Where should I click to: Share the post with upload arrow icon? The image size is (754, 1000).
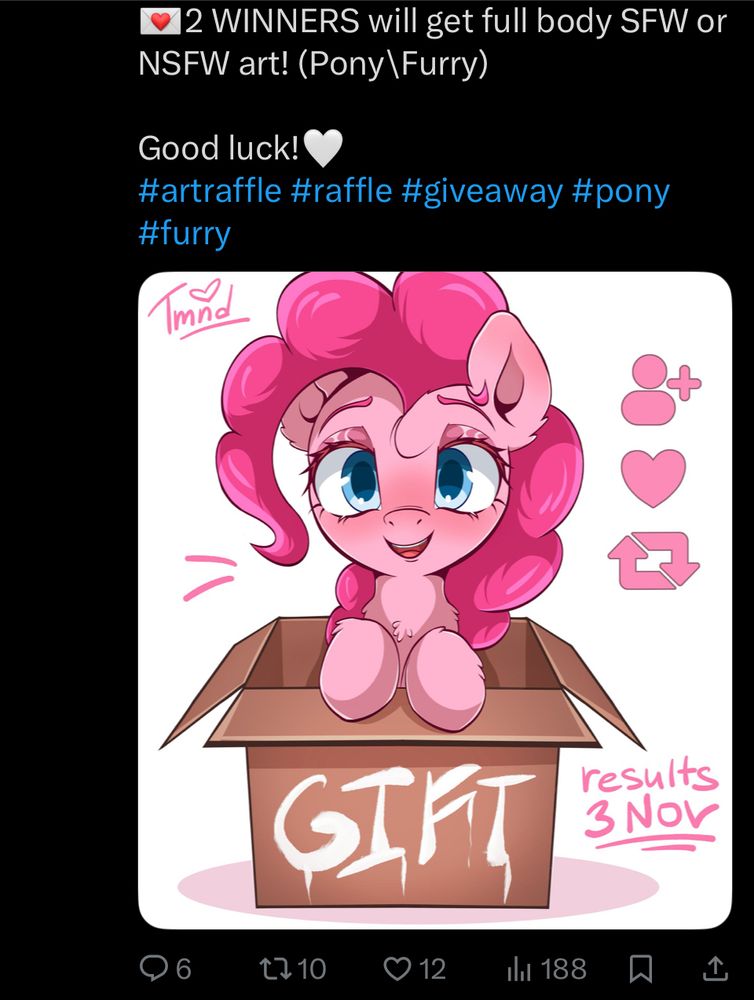click(x=715, y=968)
